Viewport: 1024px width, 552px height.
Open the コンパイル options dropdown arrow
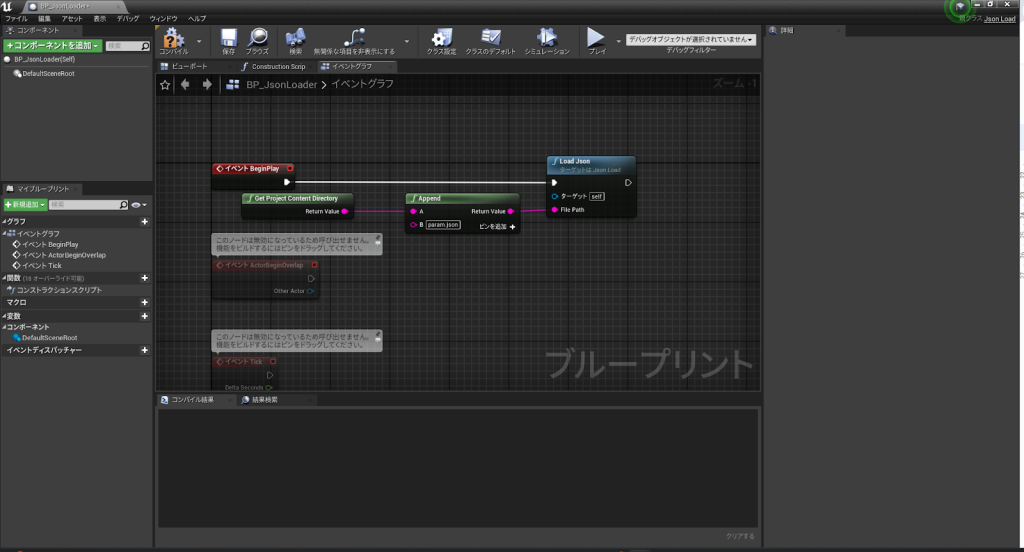[x=199, y=42]
